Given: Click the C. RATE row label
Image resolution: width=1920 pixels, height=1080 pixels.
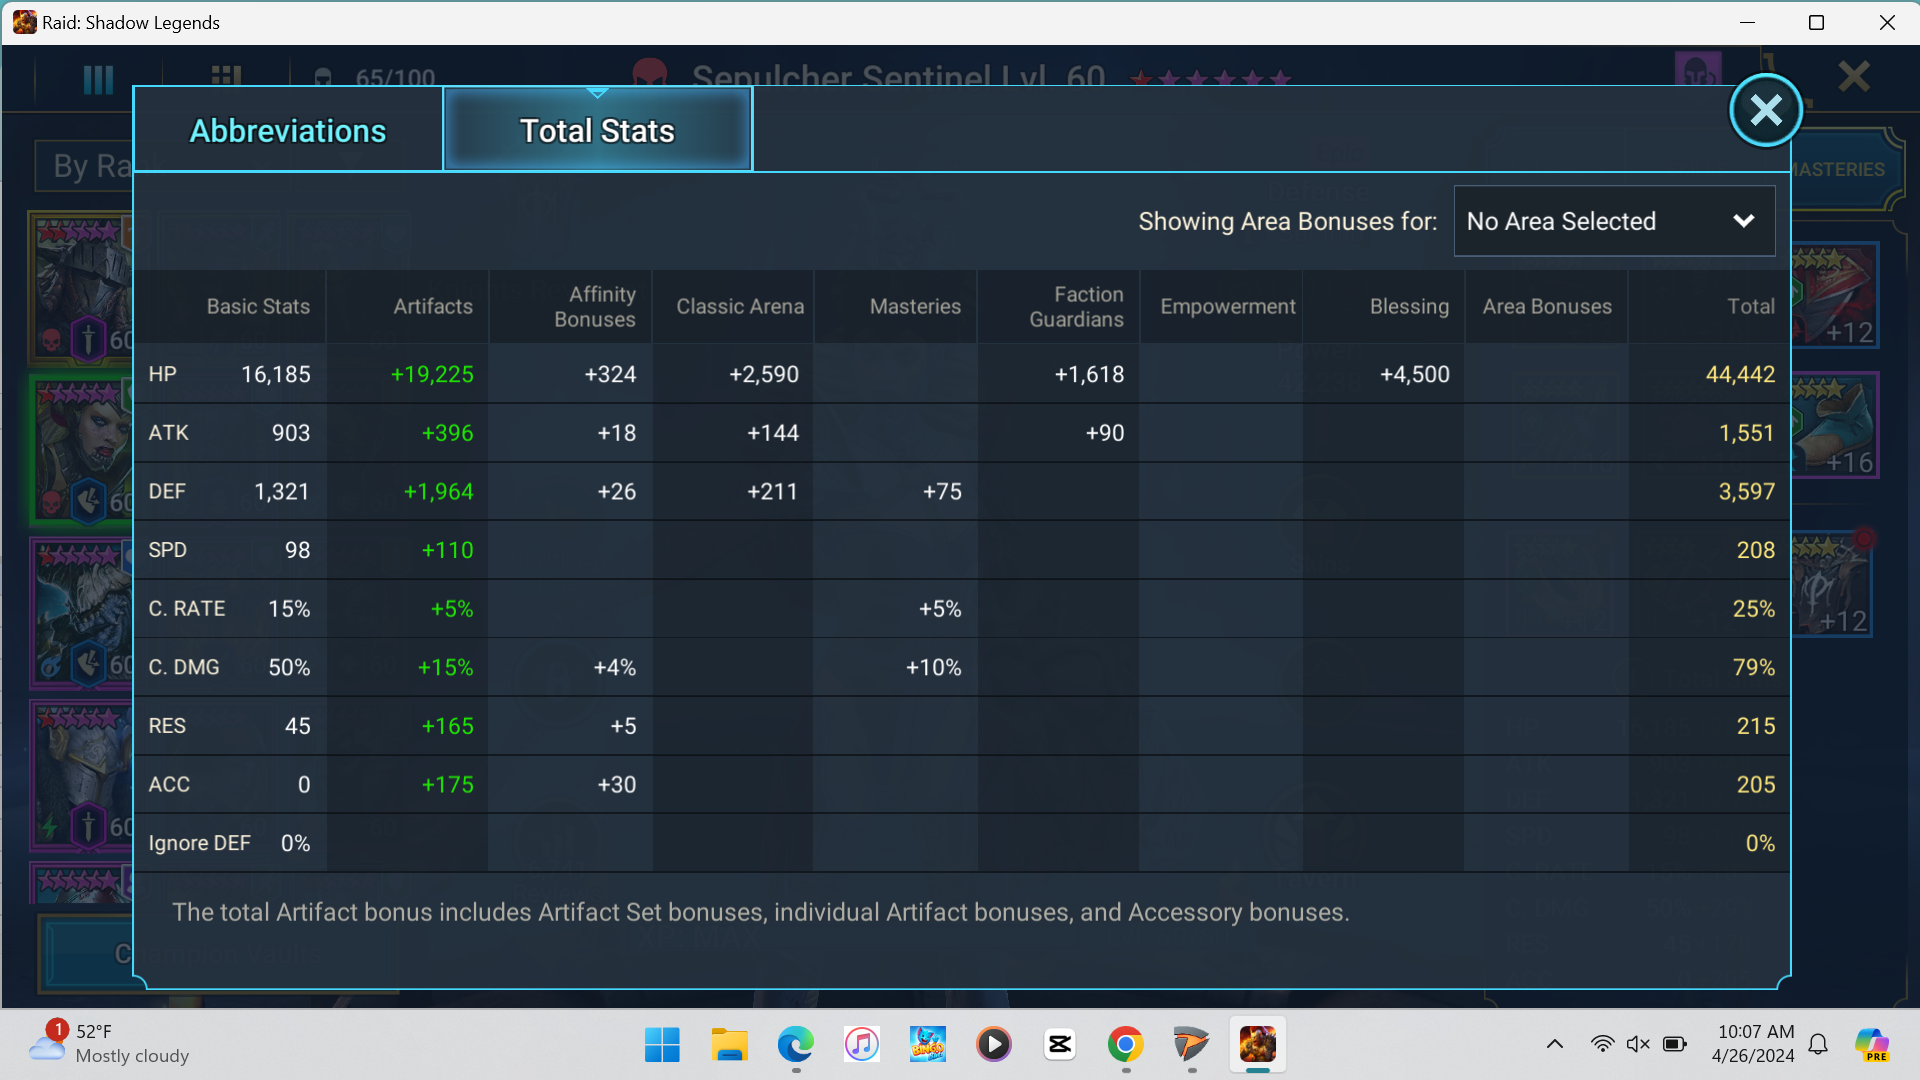Looking at the screenshot, I should (187, 609).
